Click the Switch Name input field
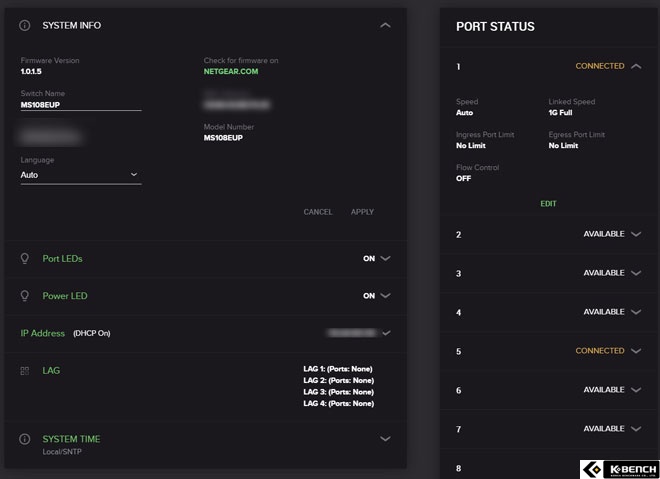The height and width of the screenshot is (479, 660). [81, 105]
